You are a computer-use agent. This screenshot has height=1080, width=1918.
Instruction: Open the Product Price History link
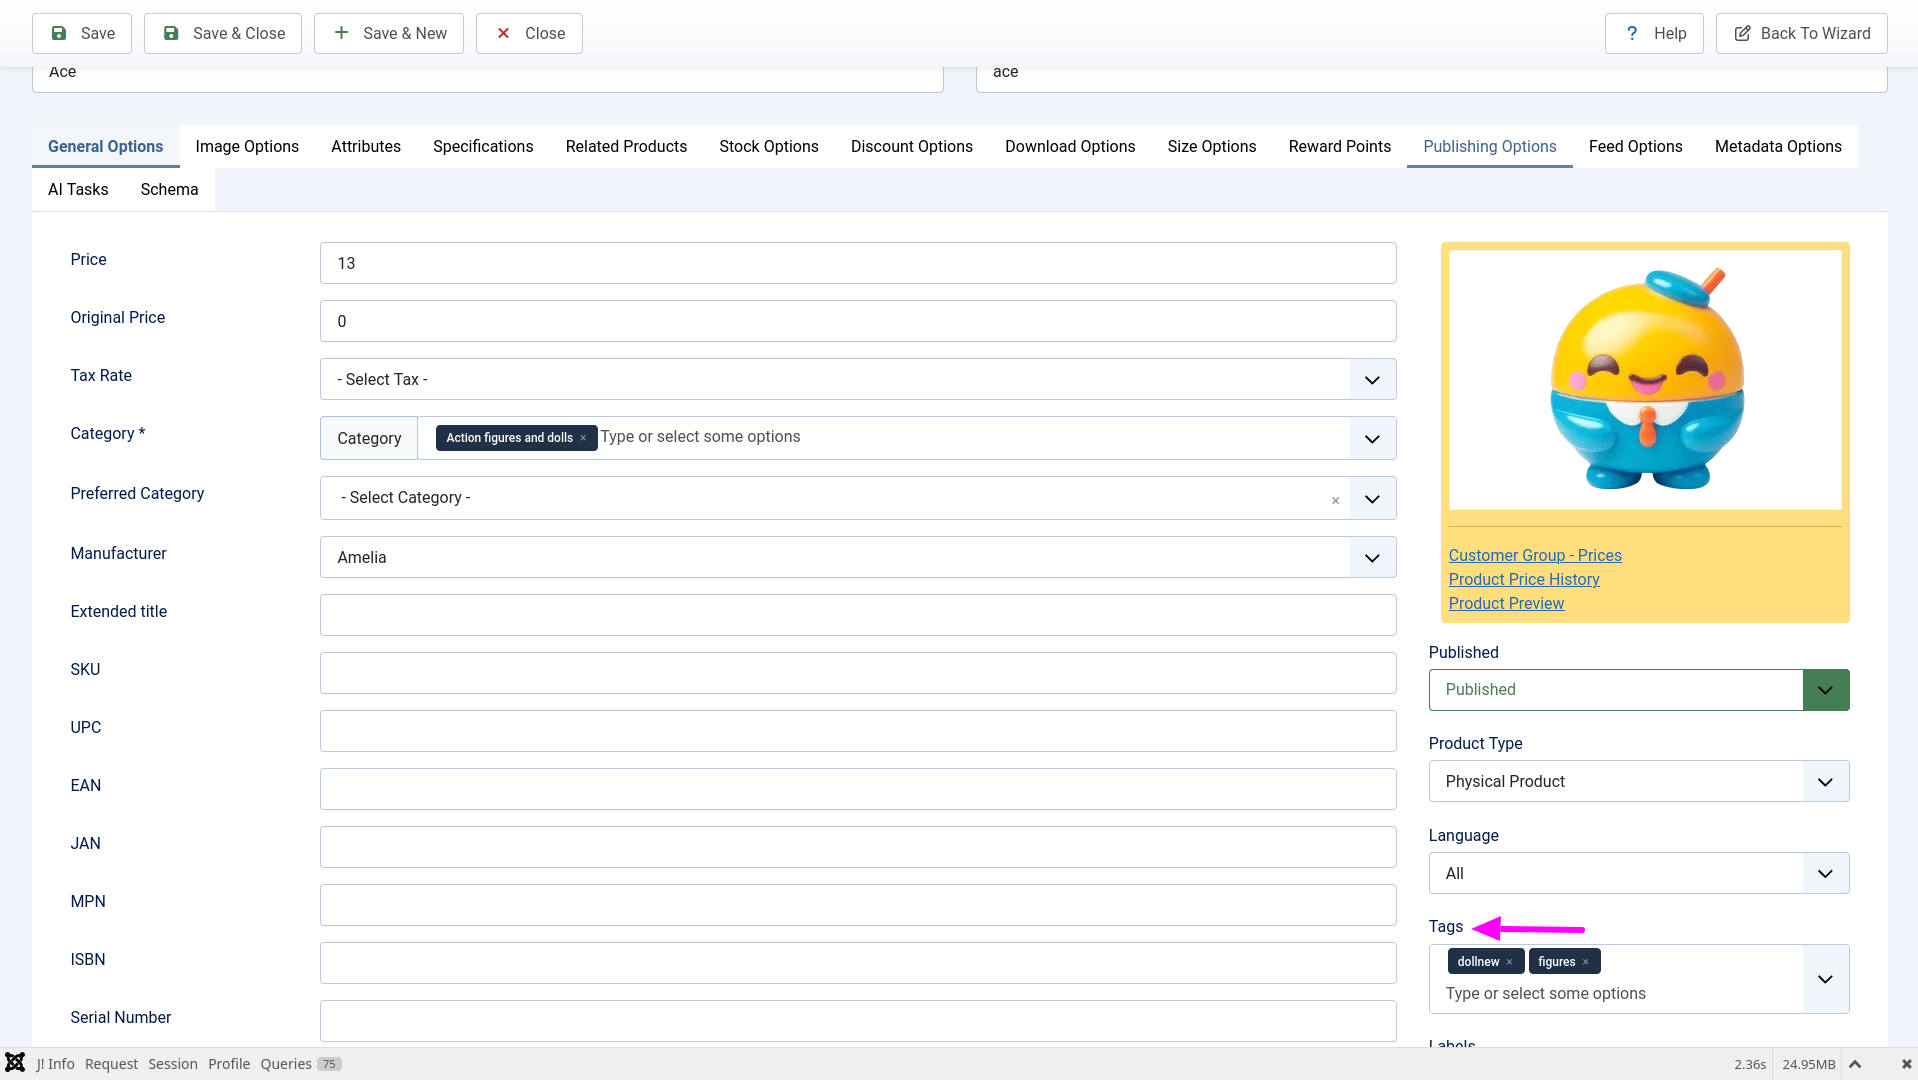tap(1524, 580)
